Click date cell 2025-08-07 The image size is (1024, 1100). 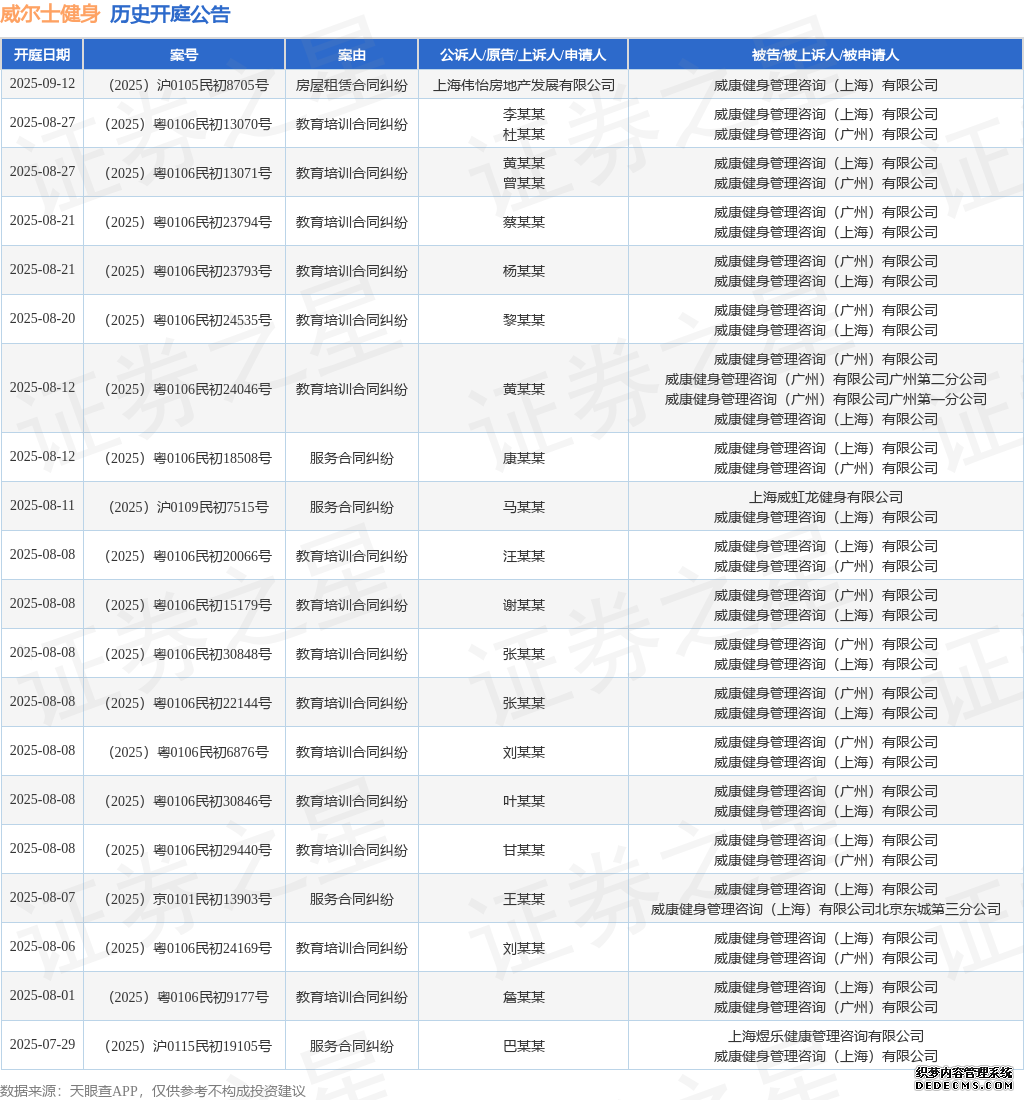tap(42, 897)
